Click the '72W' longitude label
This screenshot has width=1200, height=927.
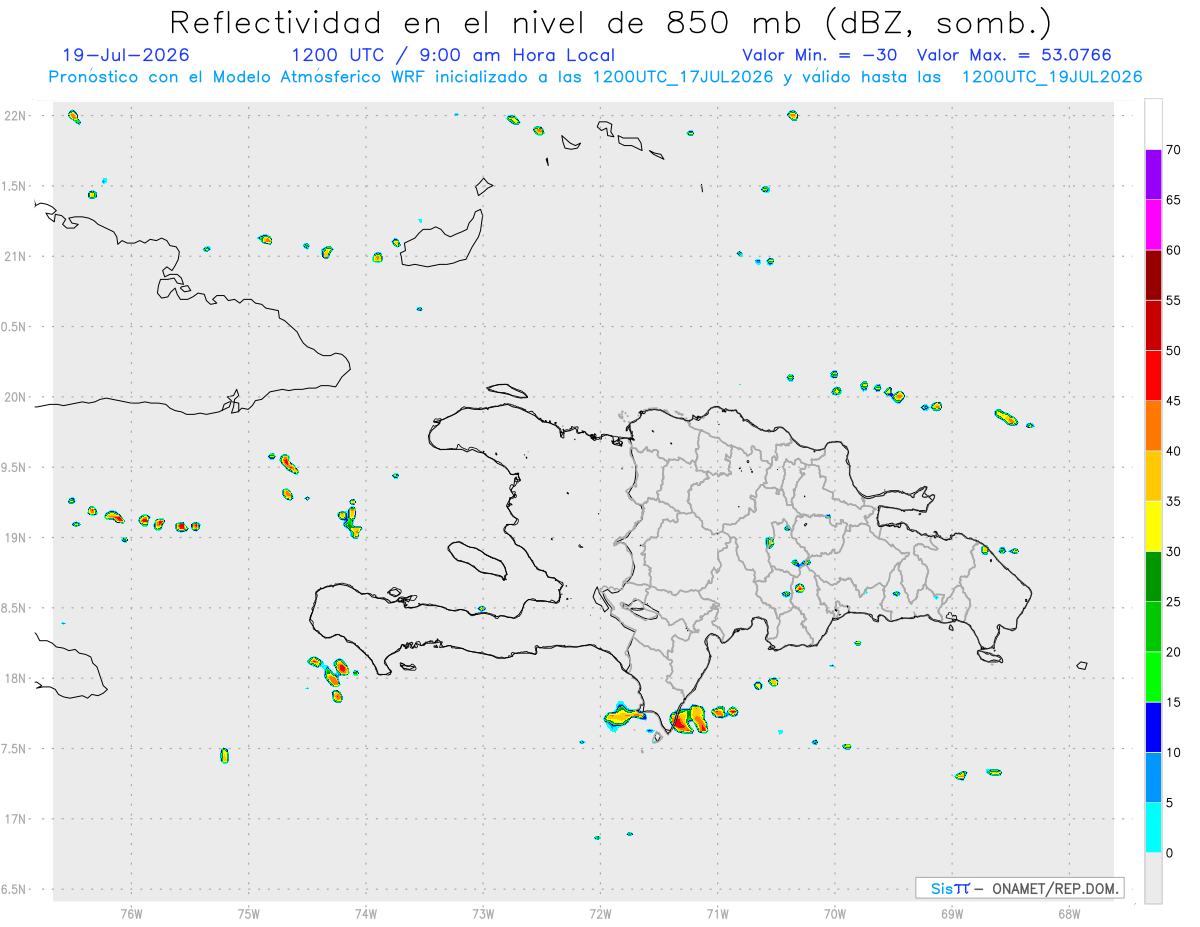[600, 913]
